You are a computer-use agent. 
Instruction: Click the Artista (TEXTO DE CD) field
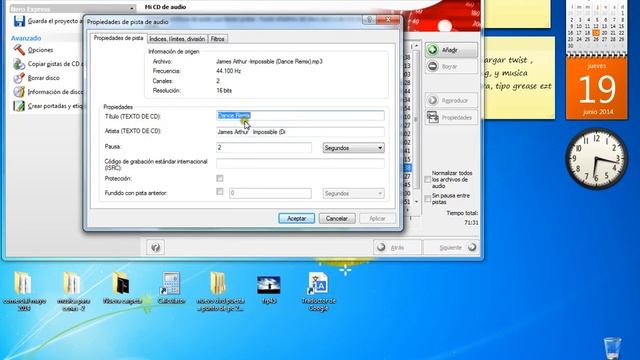pyautogui.click(x=300, y=132)
